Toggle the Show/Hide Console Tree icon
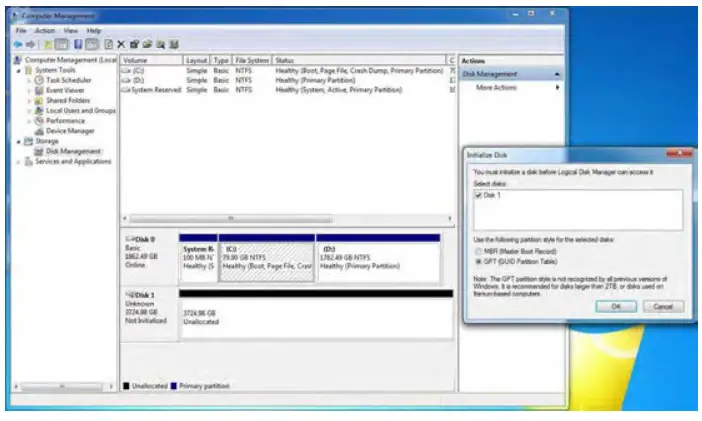This screenshot has height=421, width=702. point(61,44)
